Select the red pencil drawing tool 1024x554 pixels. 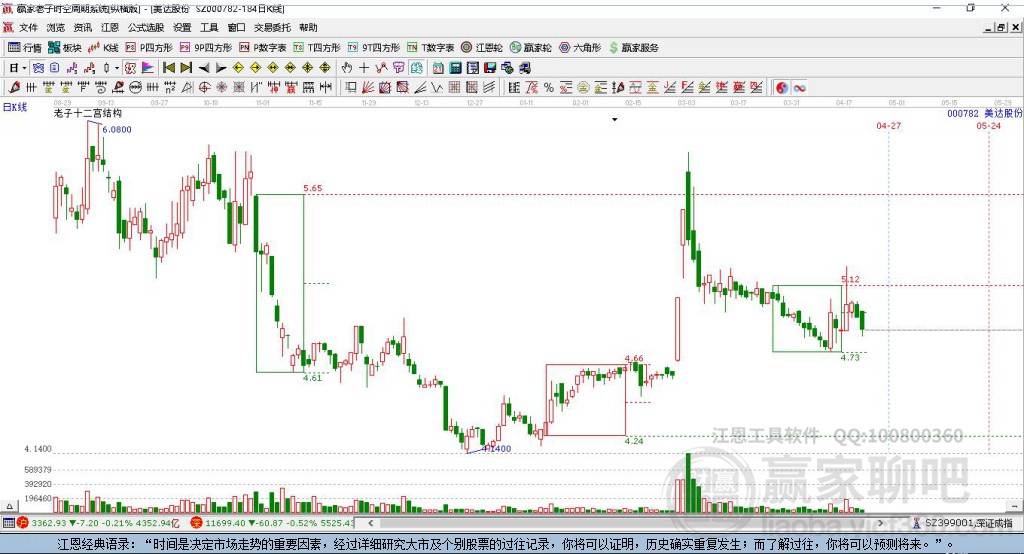click(x=14, y=87)
